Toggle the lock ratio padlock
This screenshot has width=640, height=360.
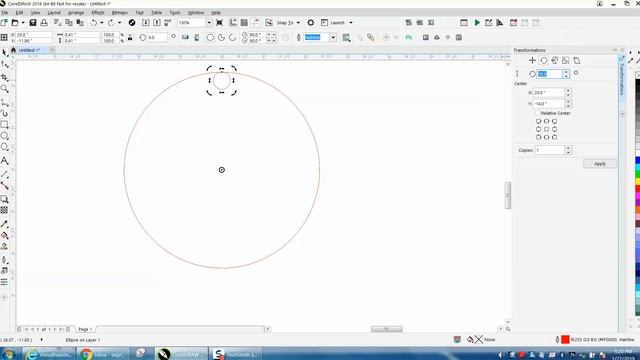(x=130, y=38)
